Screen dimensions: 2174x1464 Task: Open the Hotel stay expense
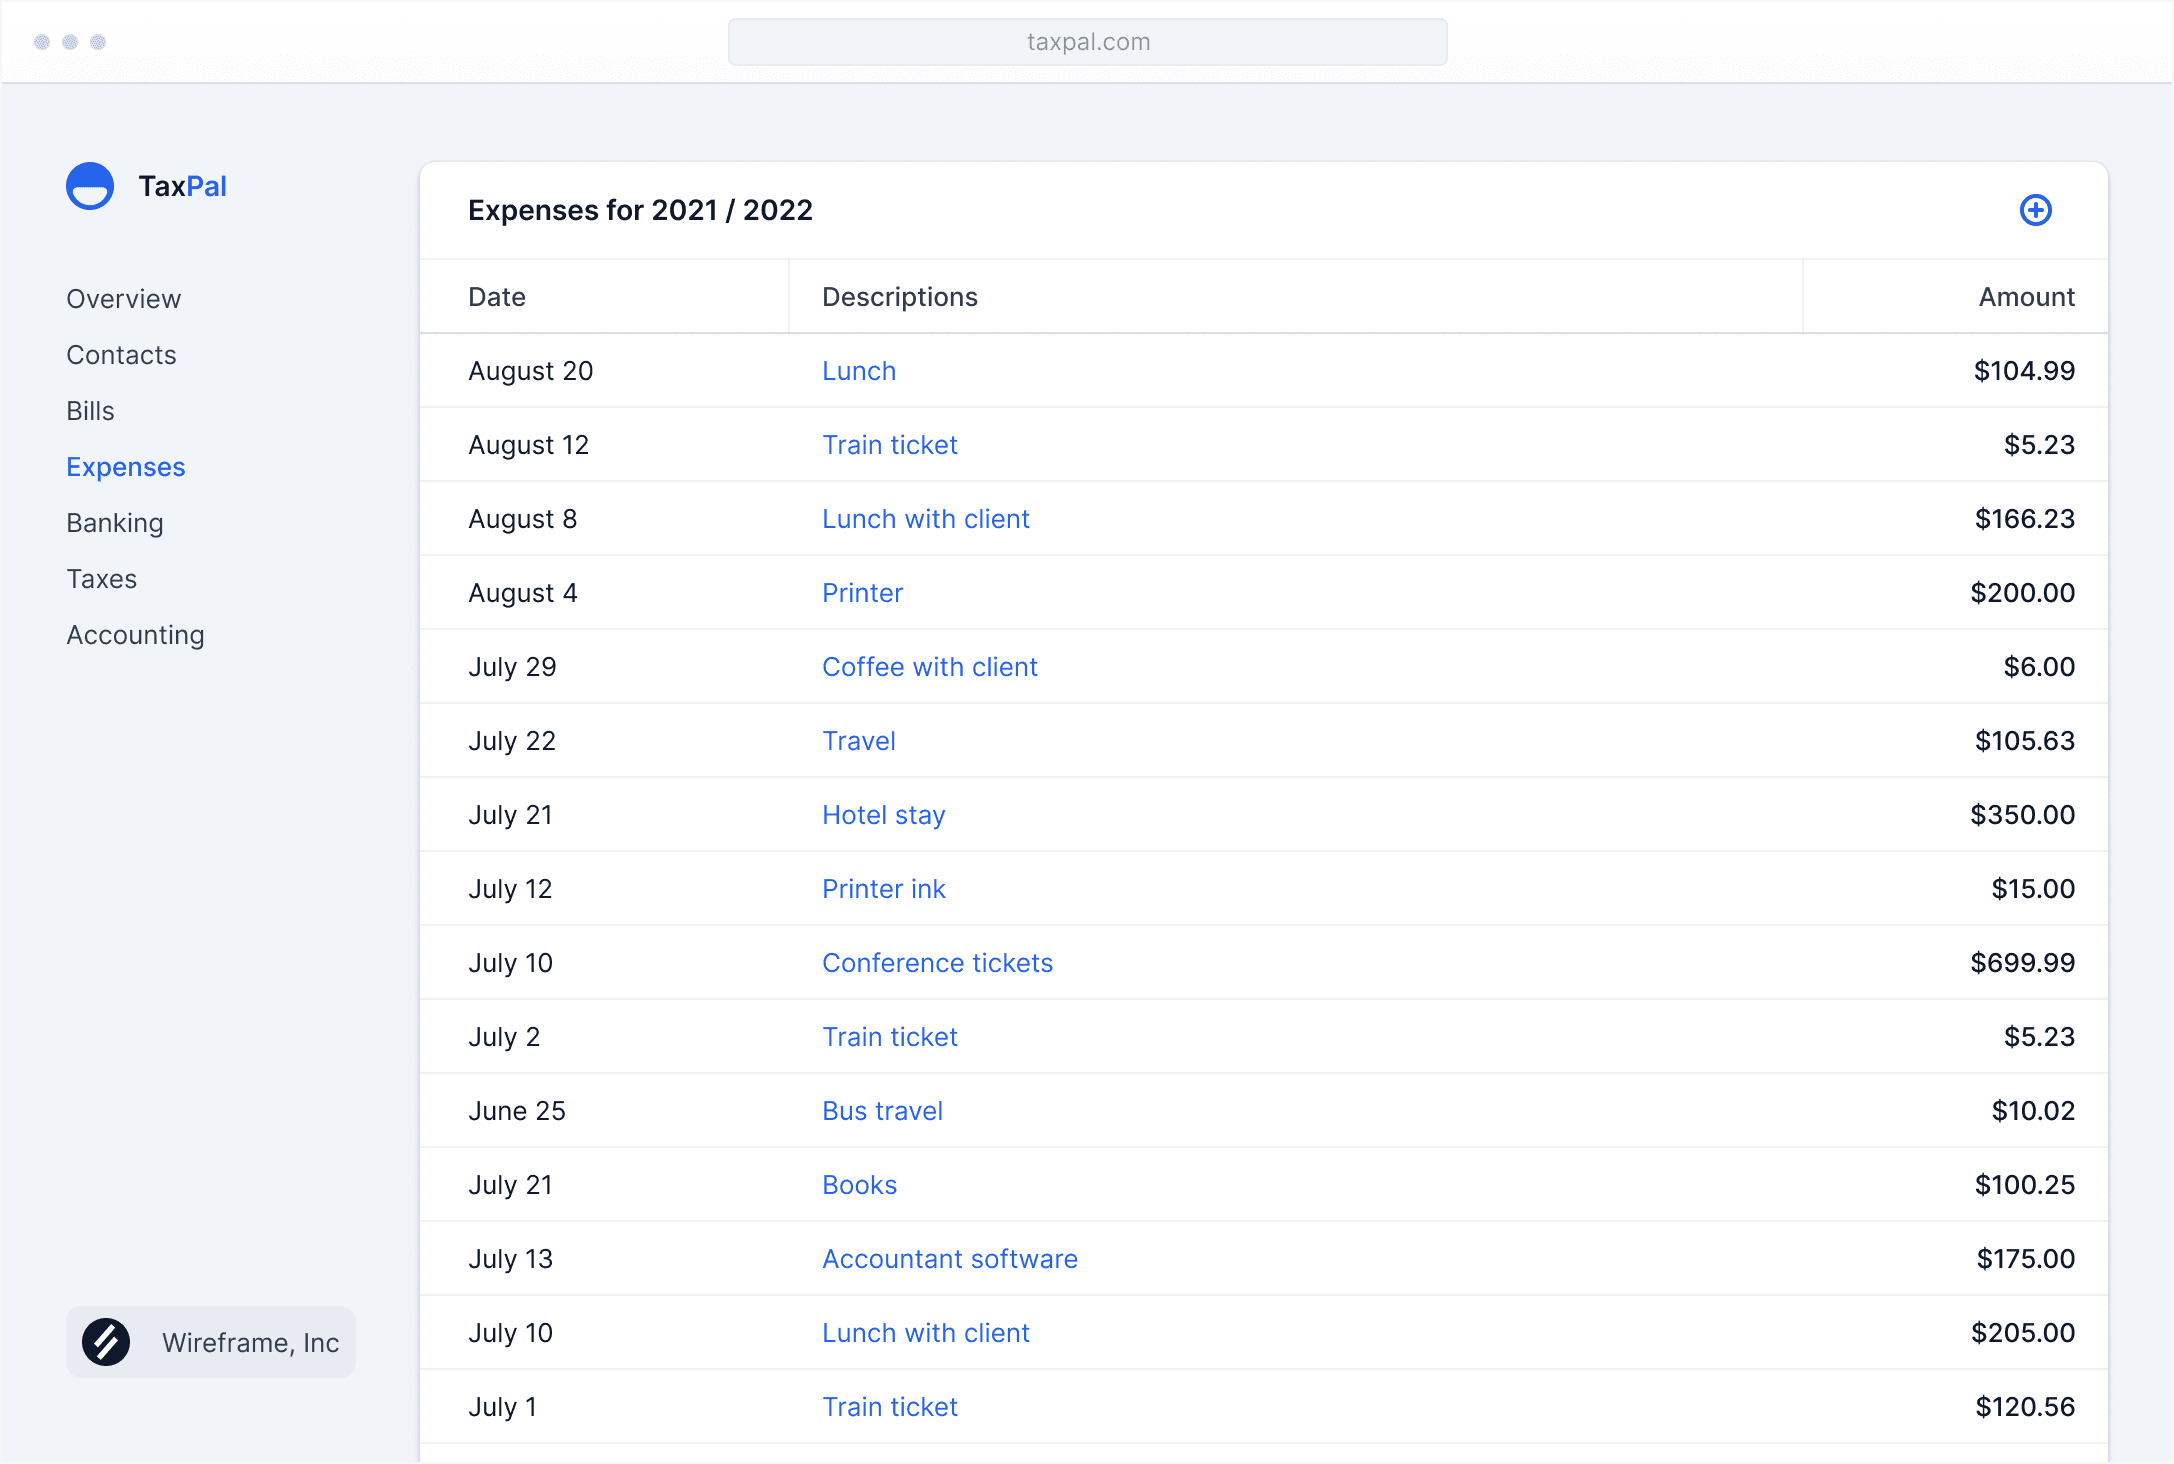[883, 814]
